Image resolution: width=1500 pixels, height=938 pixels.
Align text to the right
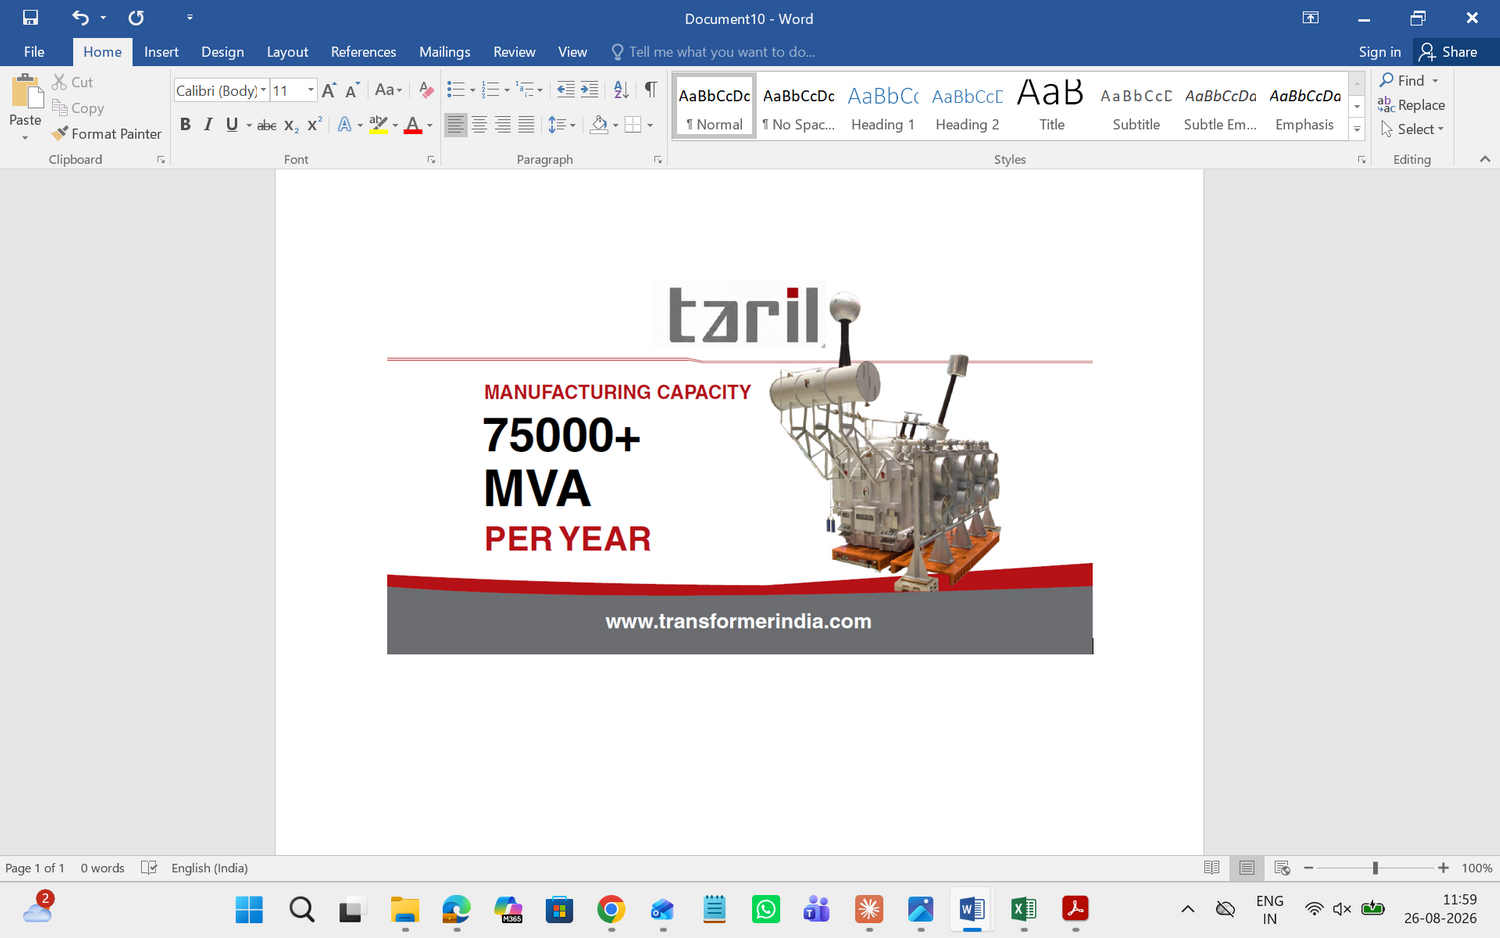tap(502, 125)
